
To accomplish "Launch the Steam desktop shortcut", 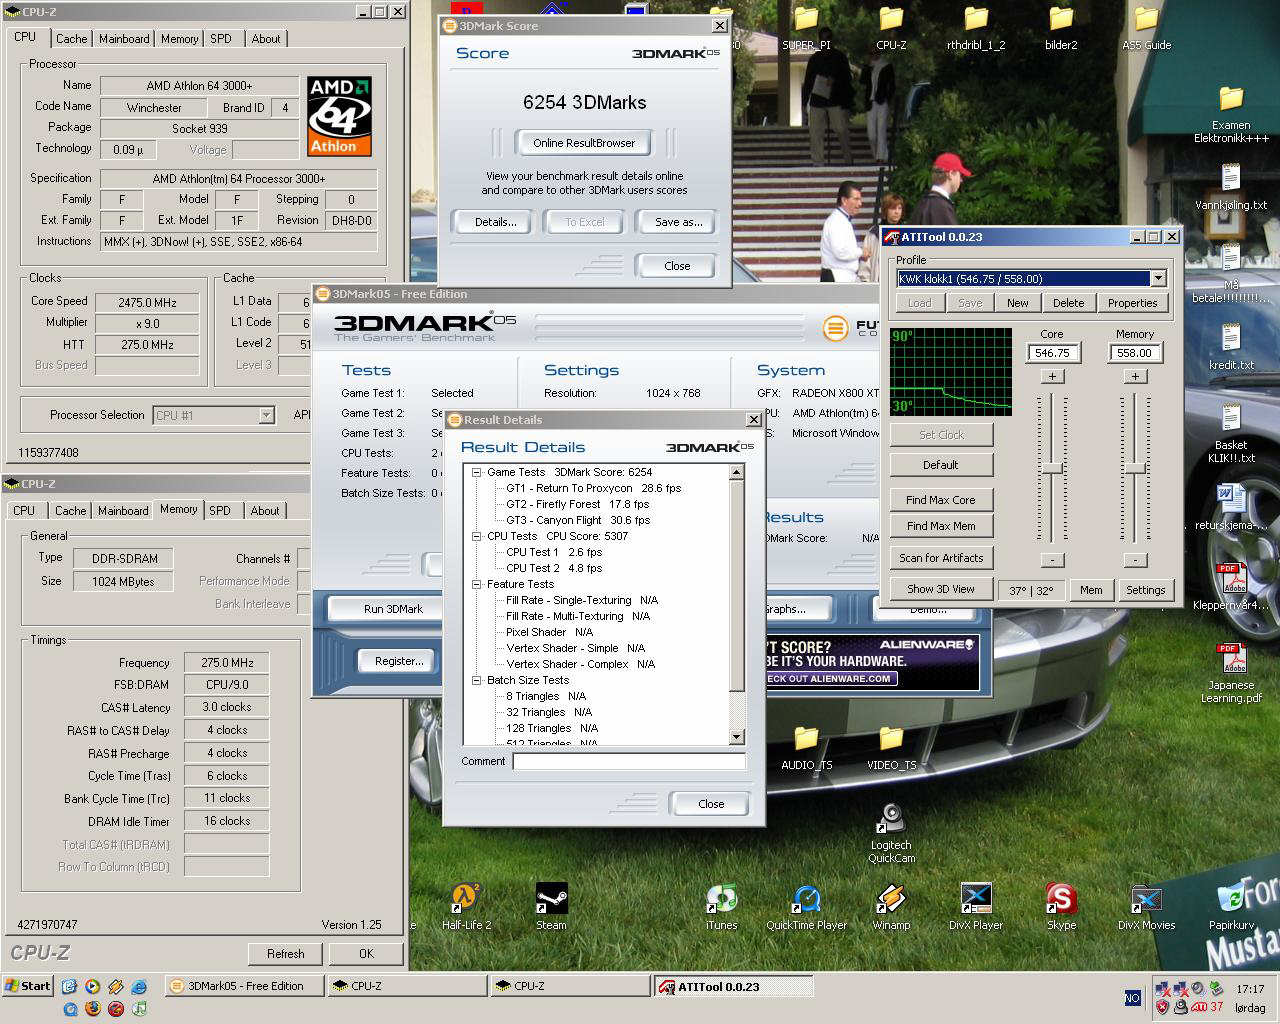I will [x=551, y=908].
